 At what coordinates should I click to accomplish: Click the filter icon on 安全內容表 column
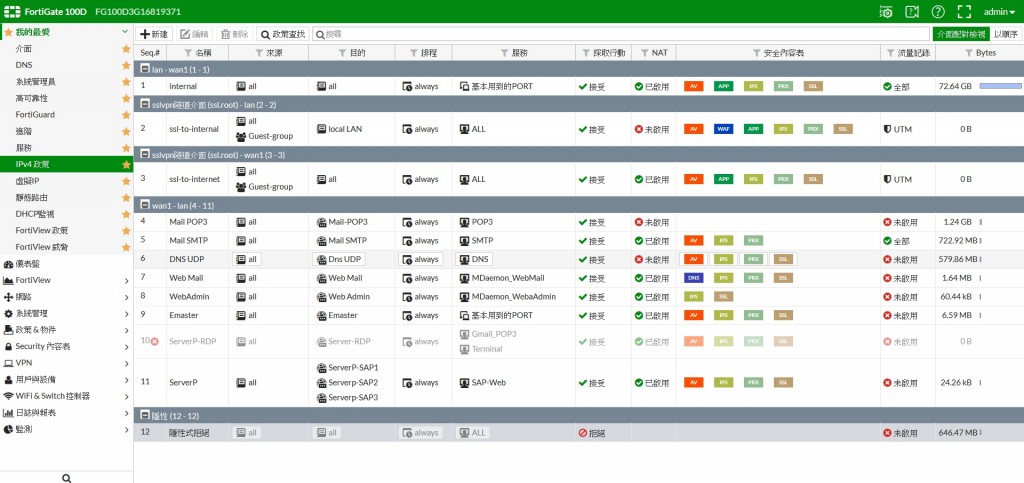pos(757,53)
